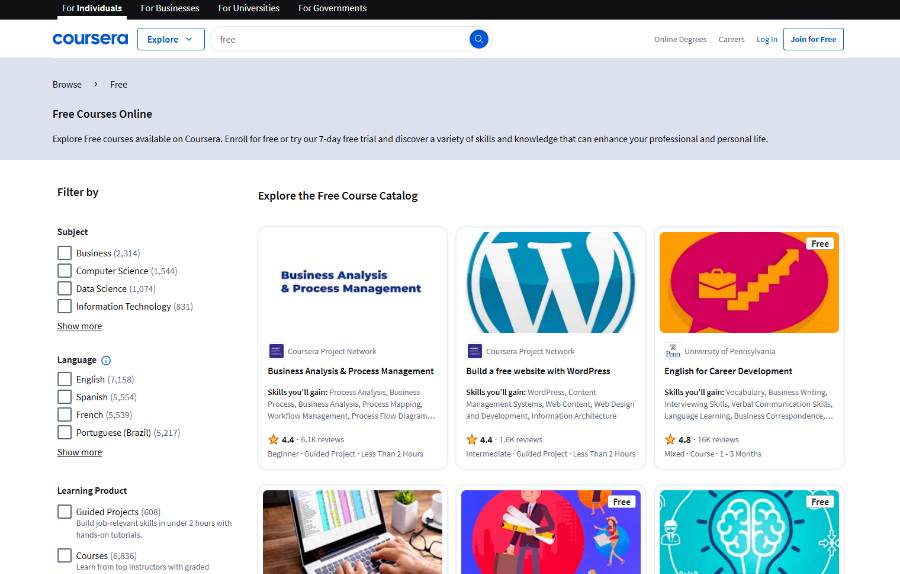
Task: Click "Beginner · Guided Project" details line
Action: point(346,454)
